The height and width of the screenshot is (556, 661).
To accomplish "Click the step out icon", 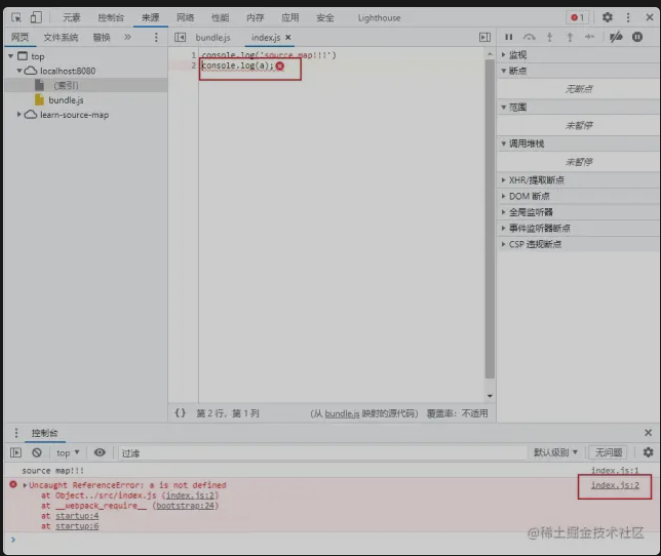I will [570, 37].
